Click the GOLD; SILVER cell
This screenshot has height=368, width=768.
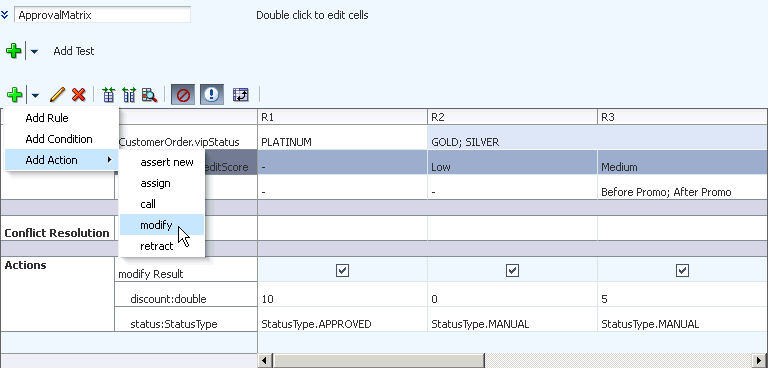598,138
